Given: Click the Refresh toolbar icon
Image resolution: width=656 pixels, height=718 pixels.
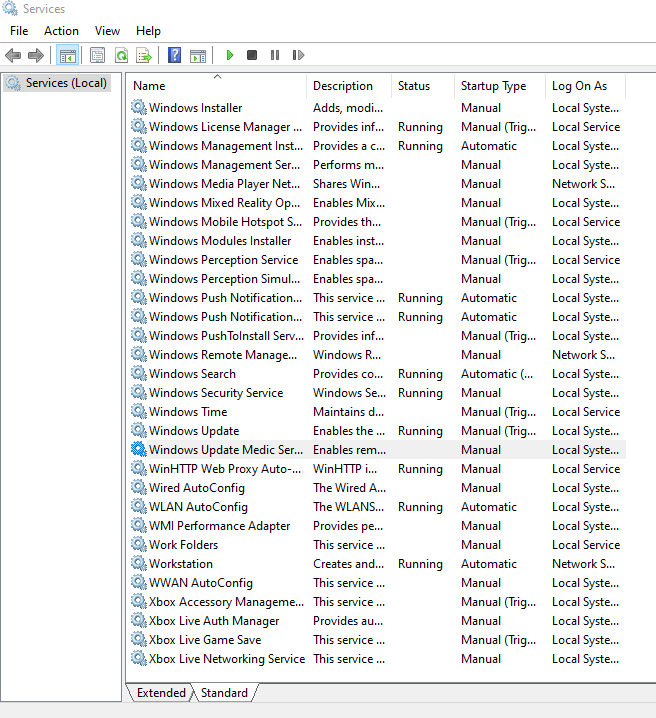Looking at the screenshot, I should coord(121,55).
